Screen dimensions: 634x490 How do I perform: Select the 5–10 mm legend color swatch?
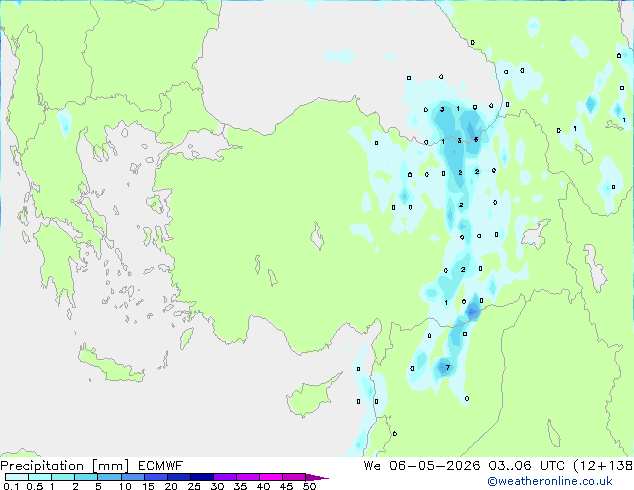[x=109, y=477]
